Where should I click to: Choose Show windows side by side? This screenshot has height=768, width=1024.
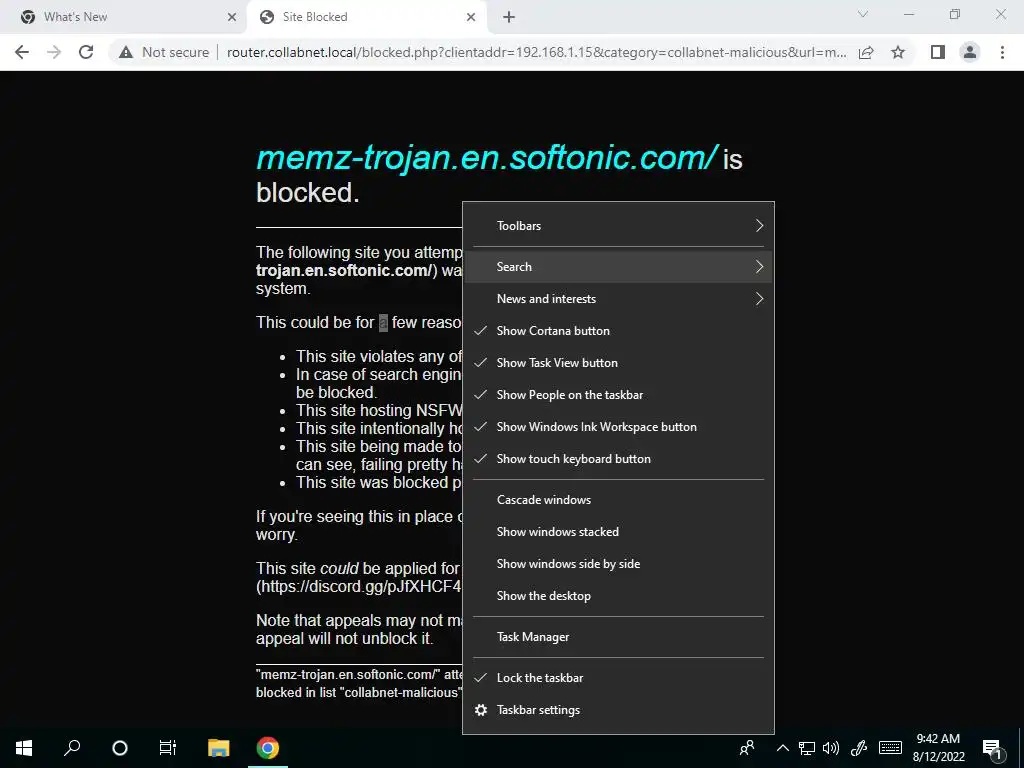click(x=618, y=564)
